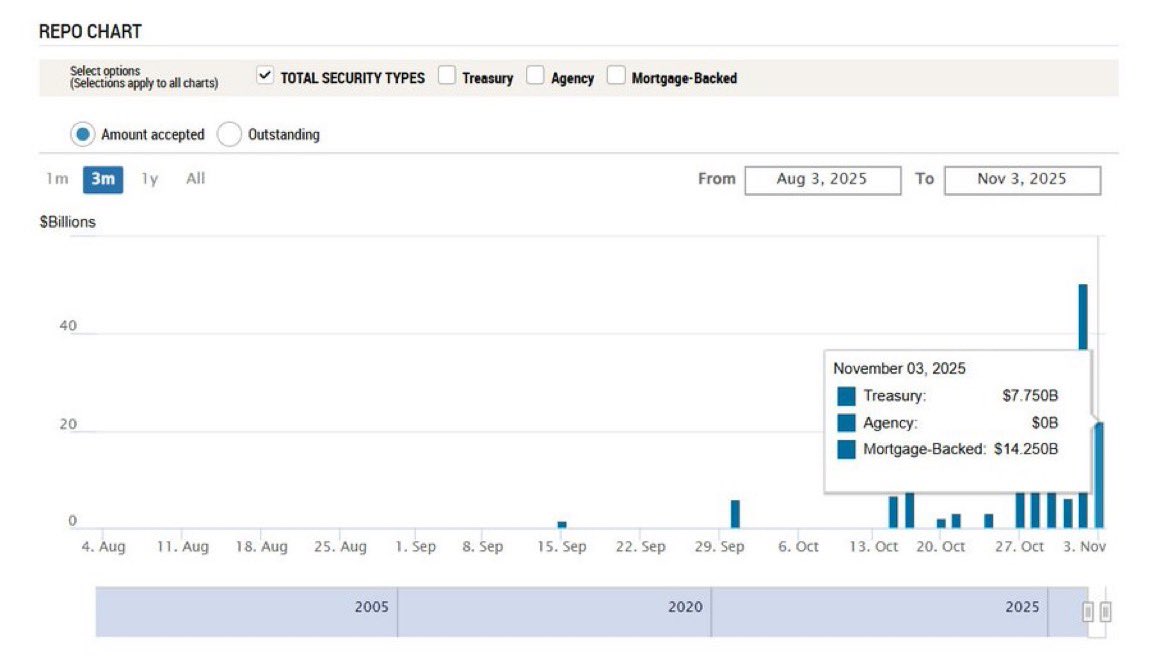Click tooltip date November 03, 2025
Viewport: 1152px width, 659px height.
point(899,369)
